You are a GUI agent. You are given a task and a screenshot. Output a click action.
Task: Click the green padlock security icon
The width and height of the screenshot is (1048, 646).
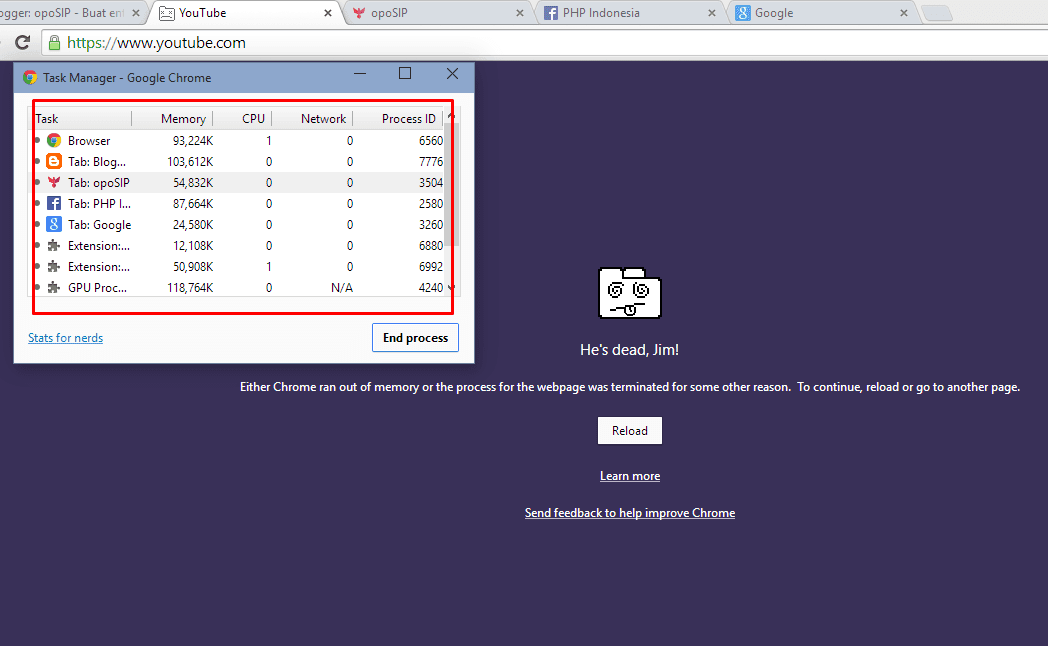(x=55, y=43)
